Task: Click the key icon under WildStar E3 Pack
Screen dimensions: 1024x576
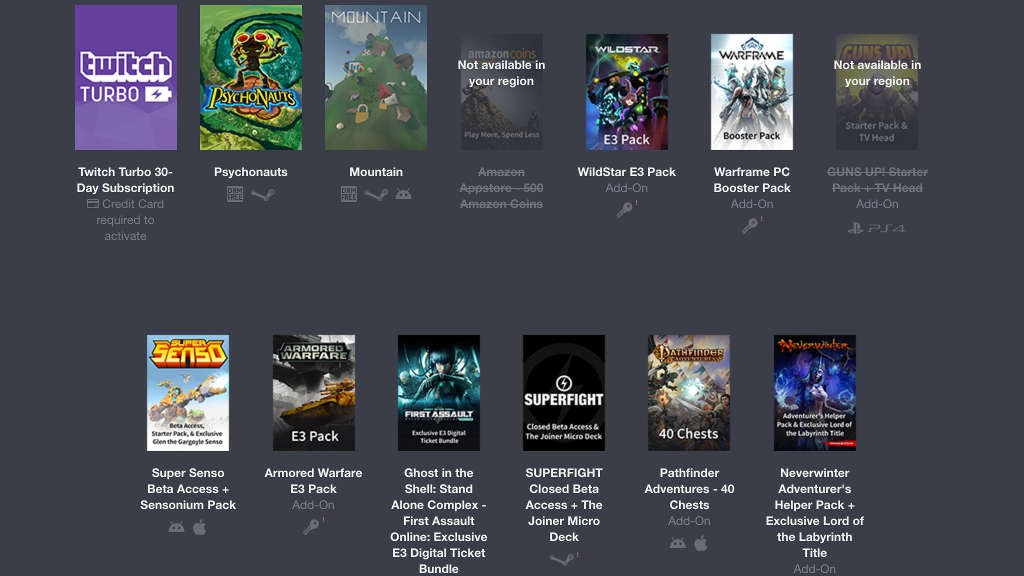Action: (626, 210)
